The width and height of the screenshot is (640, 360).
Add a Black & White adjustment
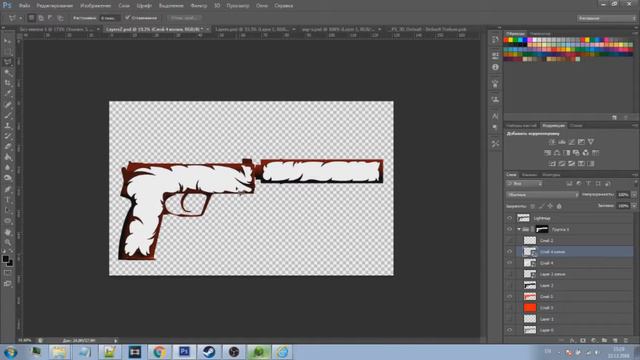pyautogui.click(x=567, y=153)
